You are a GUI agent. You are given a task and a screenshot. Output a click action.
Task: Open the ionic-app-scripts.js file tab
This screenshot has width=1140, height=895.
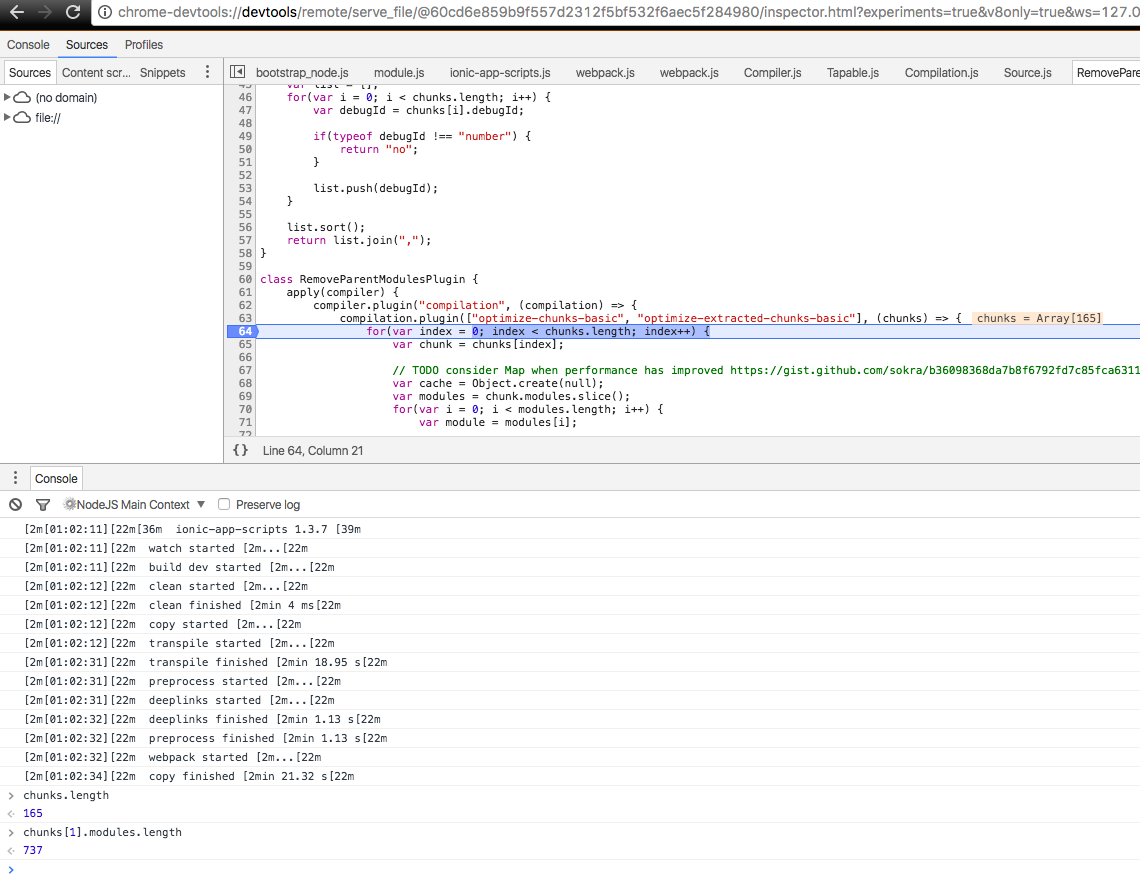click(x=500, y=73)
